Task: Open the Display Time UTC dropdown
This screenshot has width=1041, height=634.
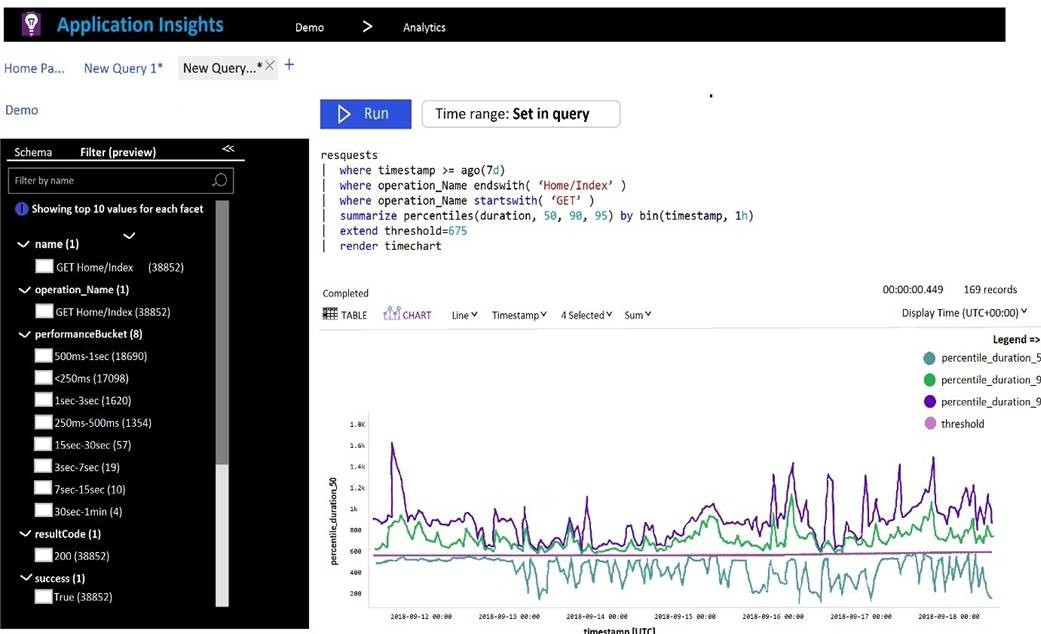Action: pyautogui.click(x=964, y=313)
